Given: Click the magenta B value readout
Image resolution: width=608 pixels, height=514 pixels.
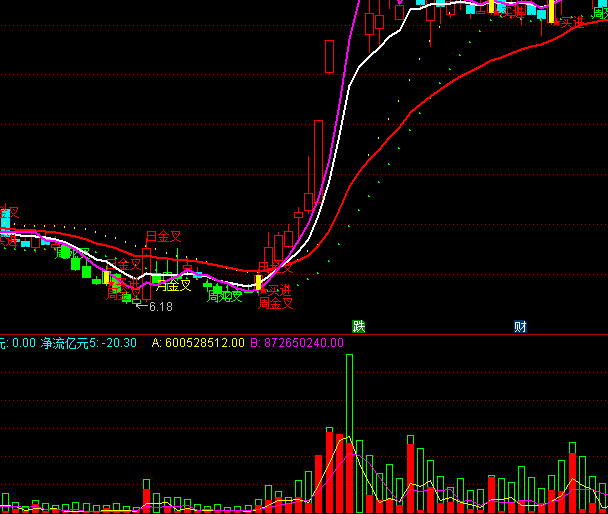Looking at the screenshot, I should coord(297,343).
